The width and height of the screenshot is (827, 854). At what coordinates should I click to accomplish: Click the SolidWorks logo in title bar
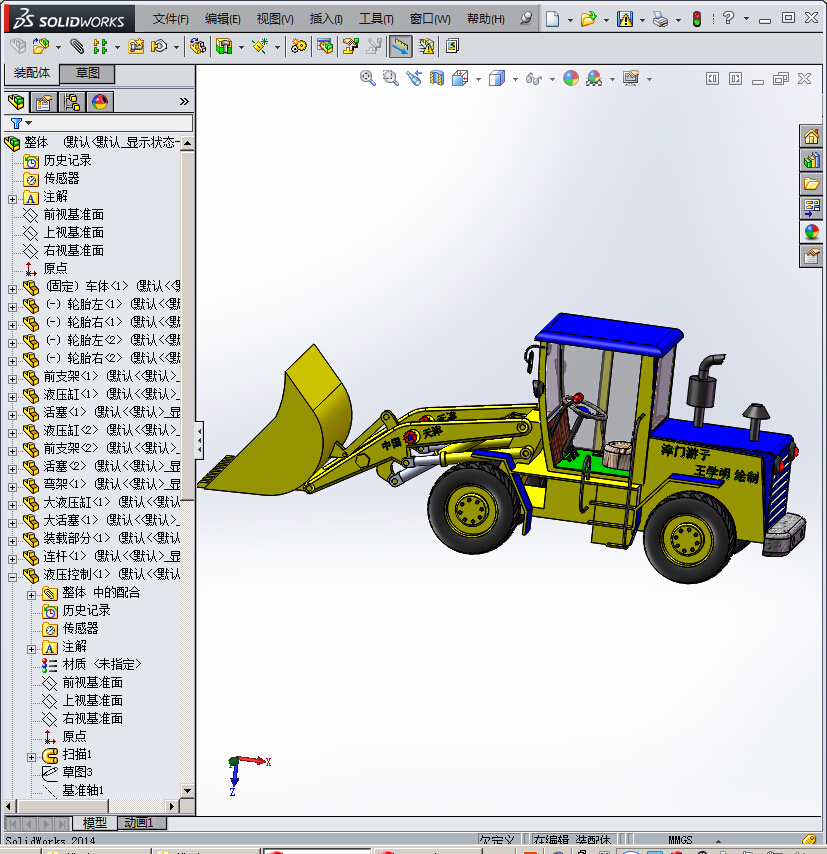(x=70, y=20)
